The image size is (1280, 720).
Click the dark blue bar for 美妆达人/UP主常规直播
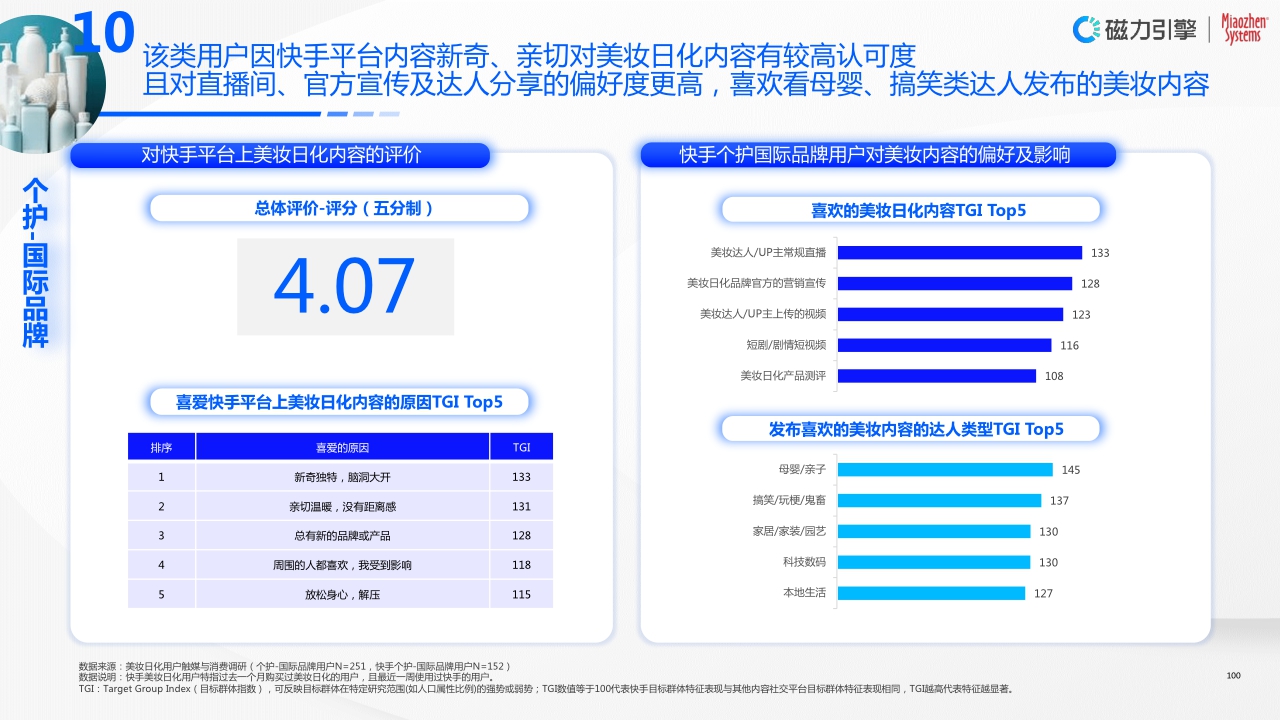coord(960,253)
